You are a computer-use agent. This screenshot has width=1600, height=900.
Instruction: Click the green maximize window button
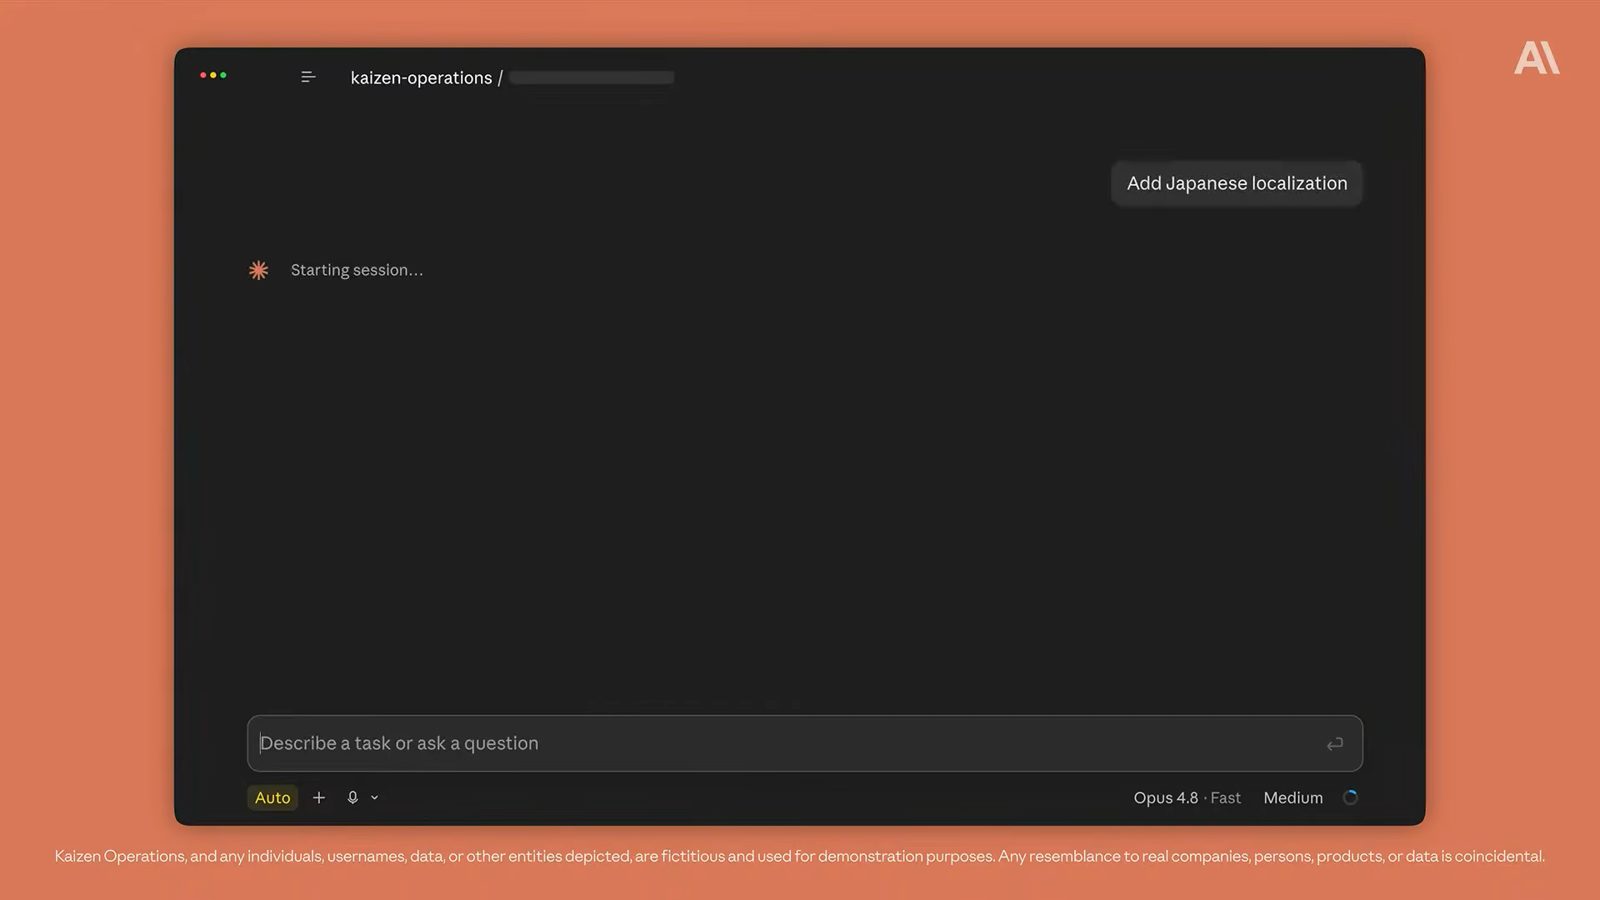click(223, 75)
